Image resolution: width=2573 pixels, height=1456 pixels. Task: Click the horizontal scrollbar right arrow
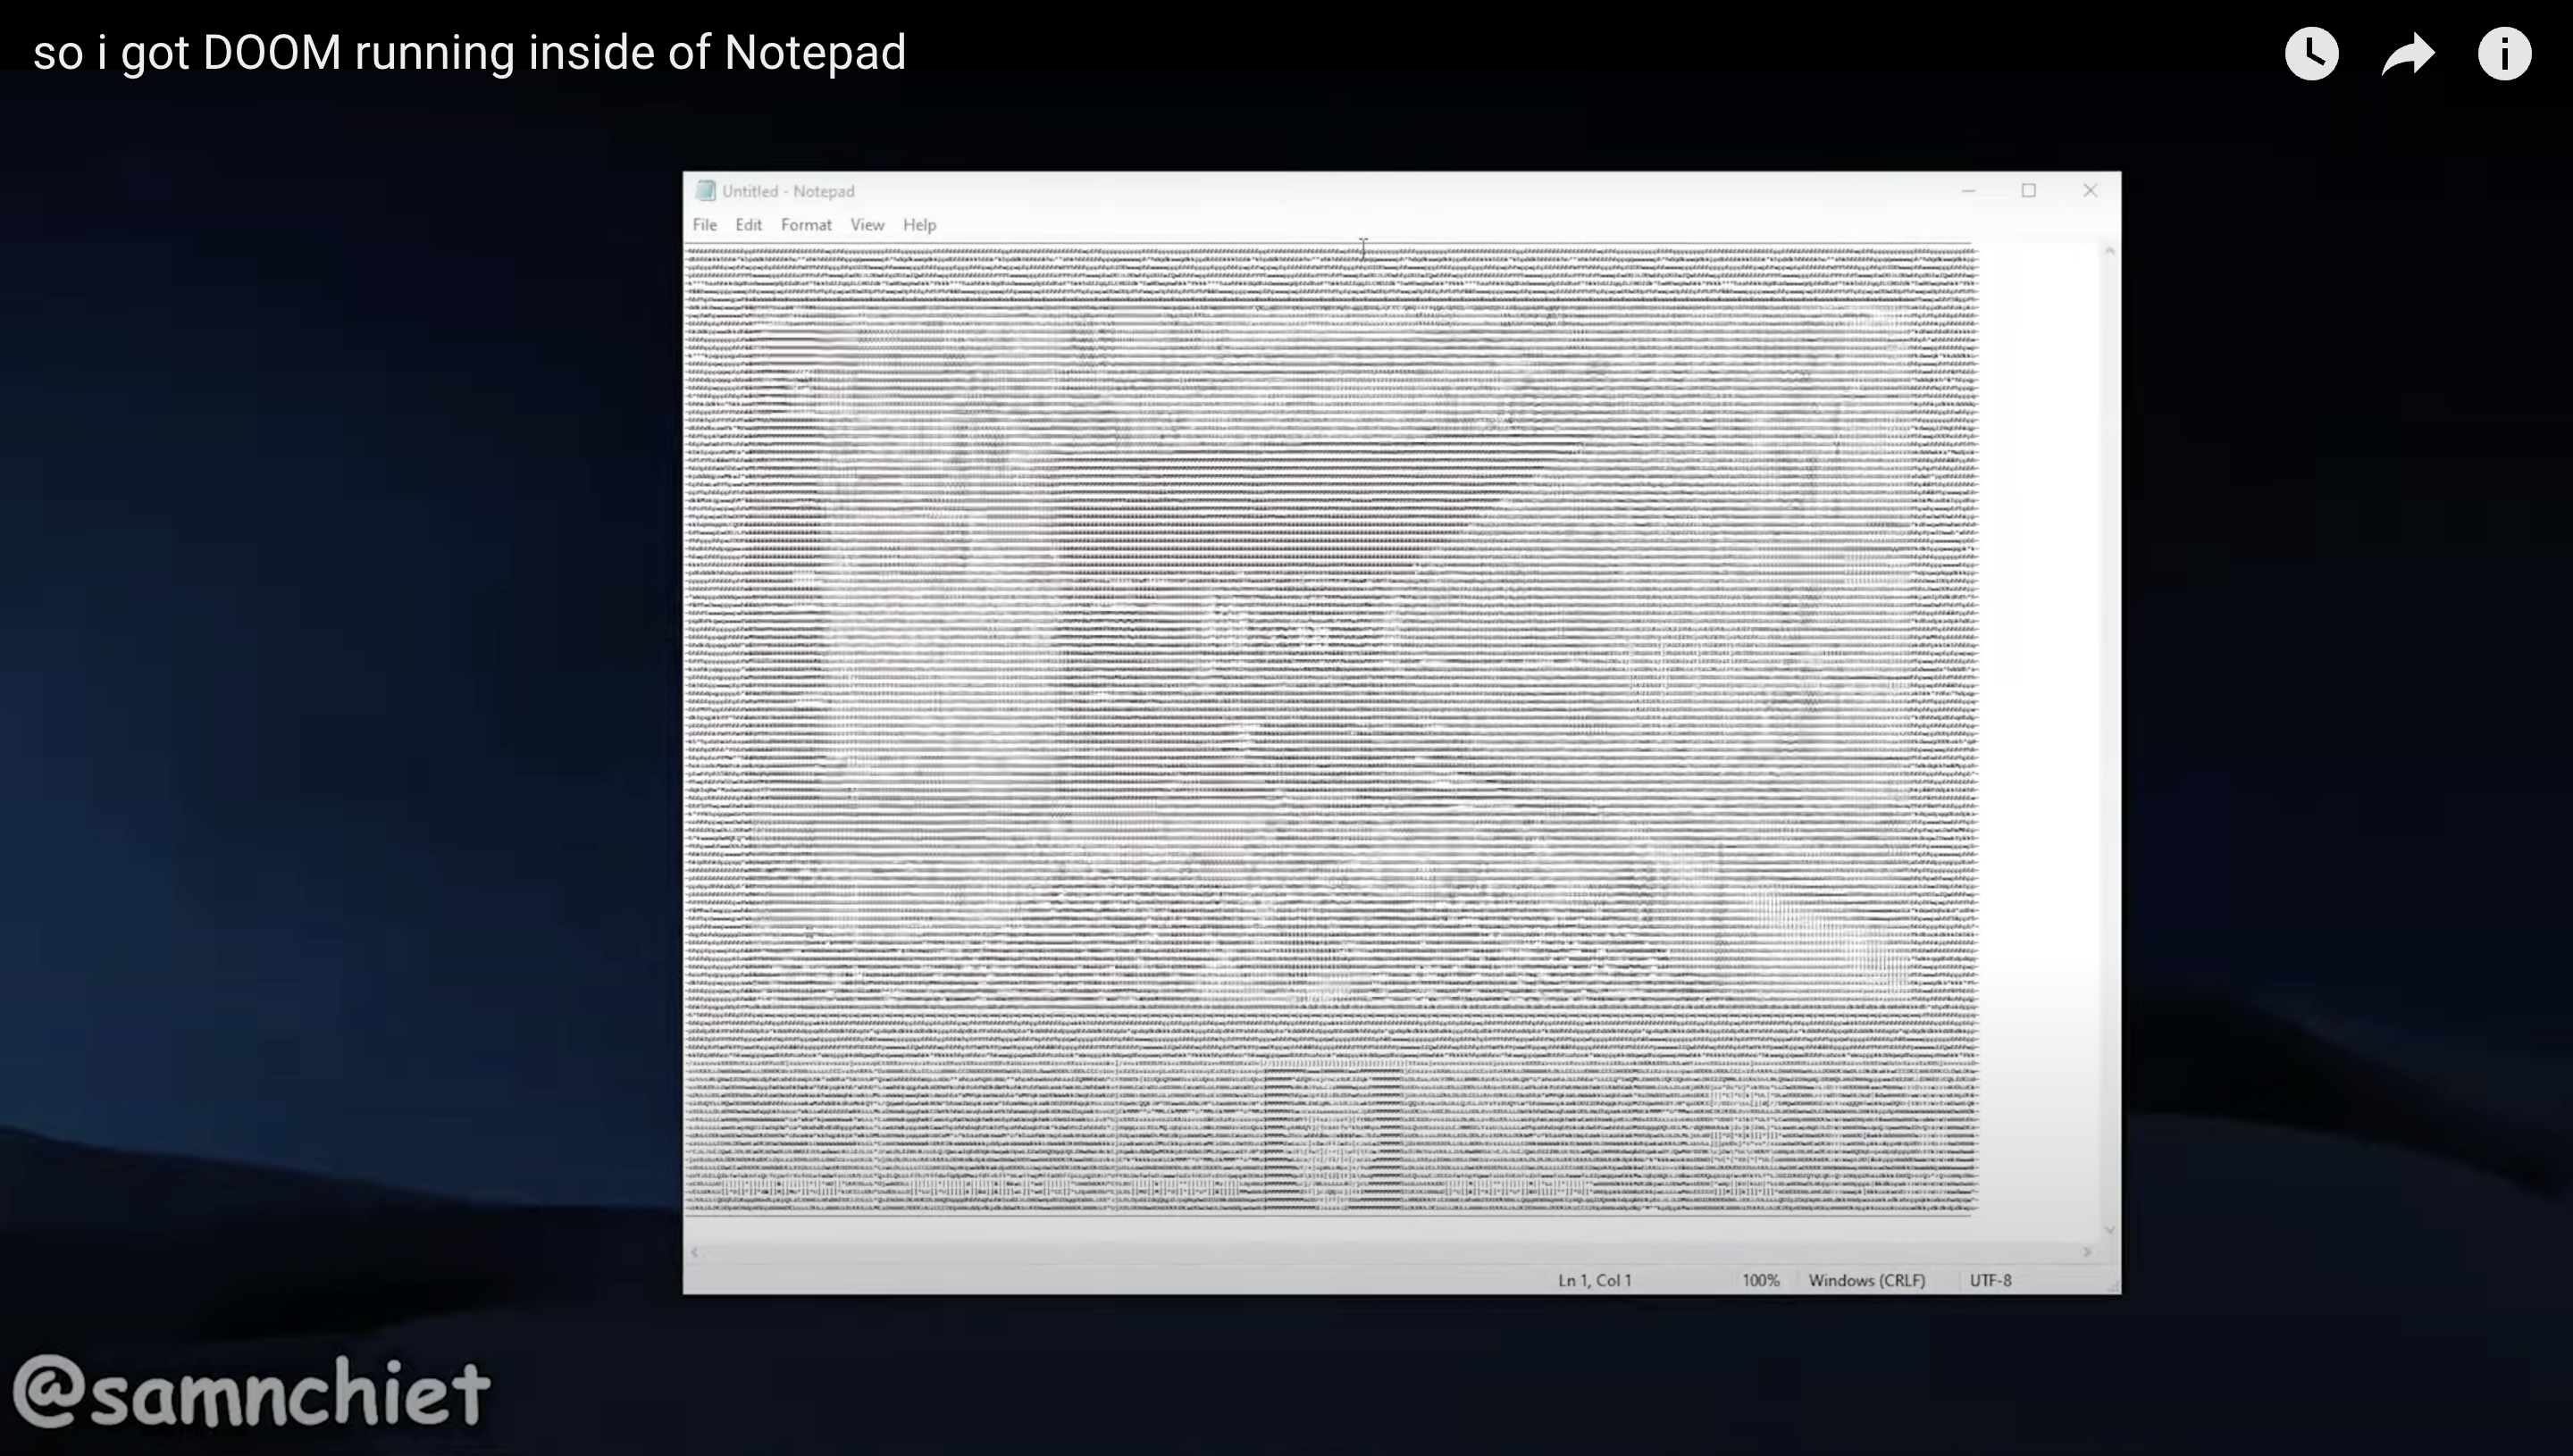2088,1252
